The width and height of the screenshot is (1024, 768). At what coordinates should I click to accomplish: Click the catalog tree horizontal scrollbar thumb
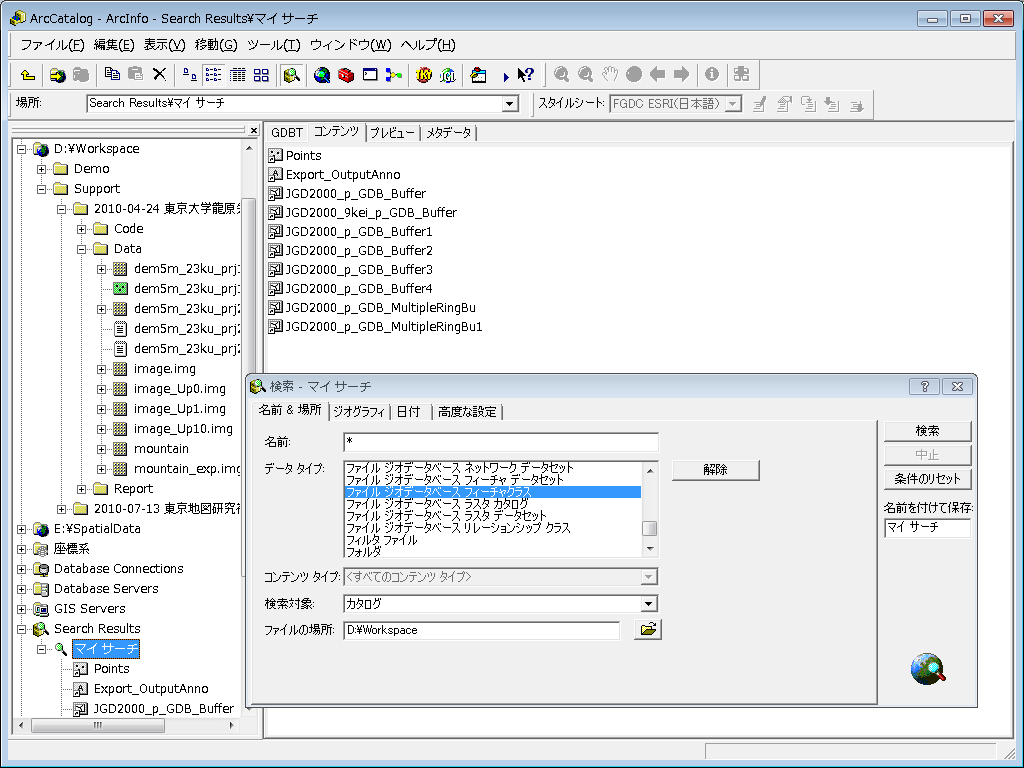coord(97,725)
